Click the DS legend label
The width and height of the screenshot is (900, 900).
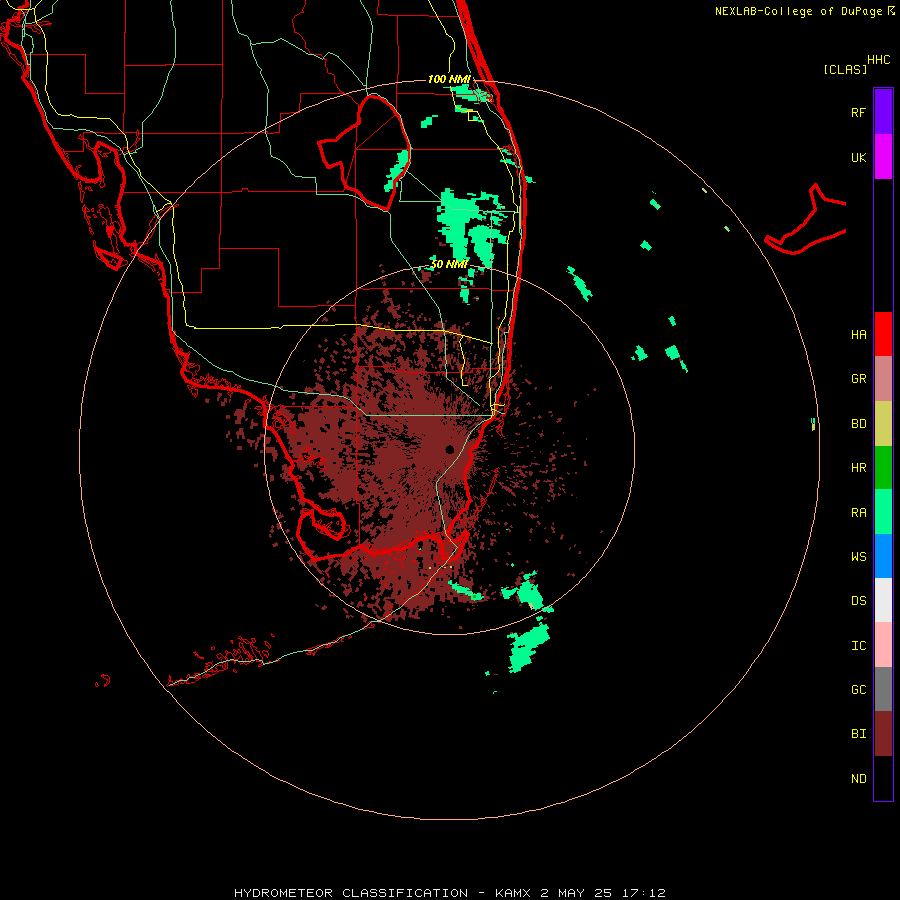coord(858,601)
